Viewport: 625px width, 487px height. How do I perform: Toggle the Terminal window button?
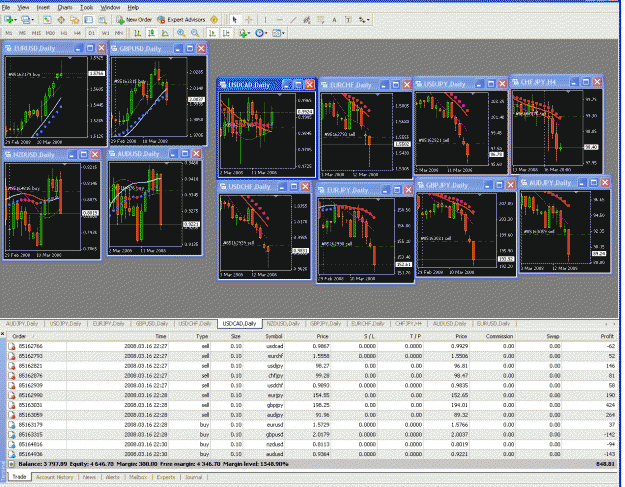[88, 20]
